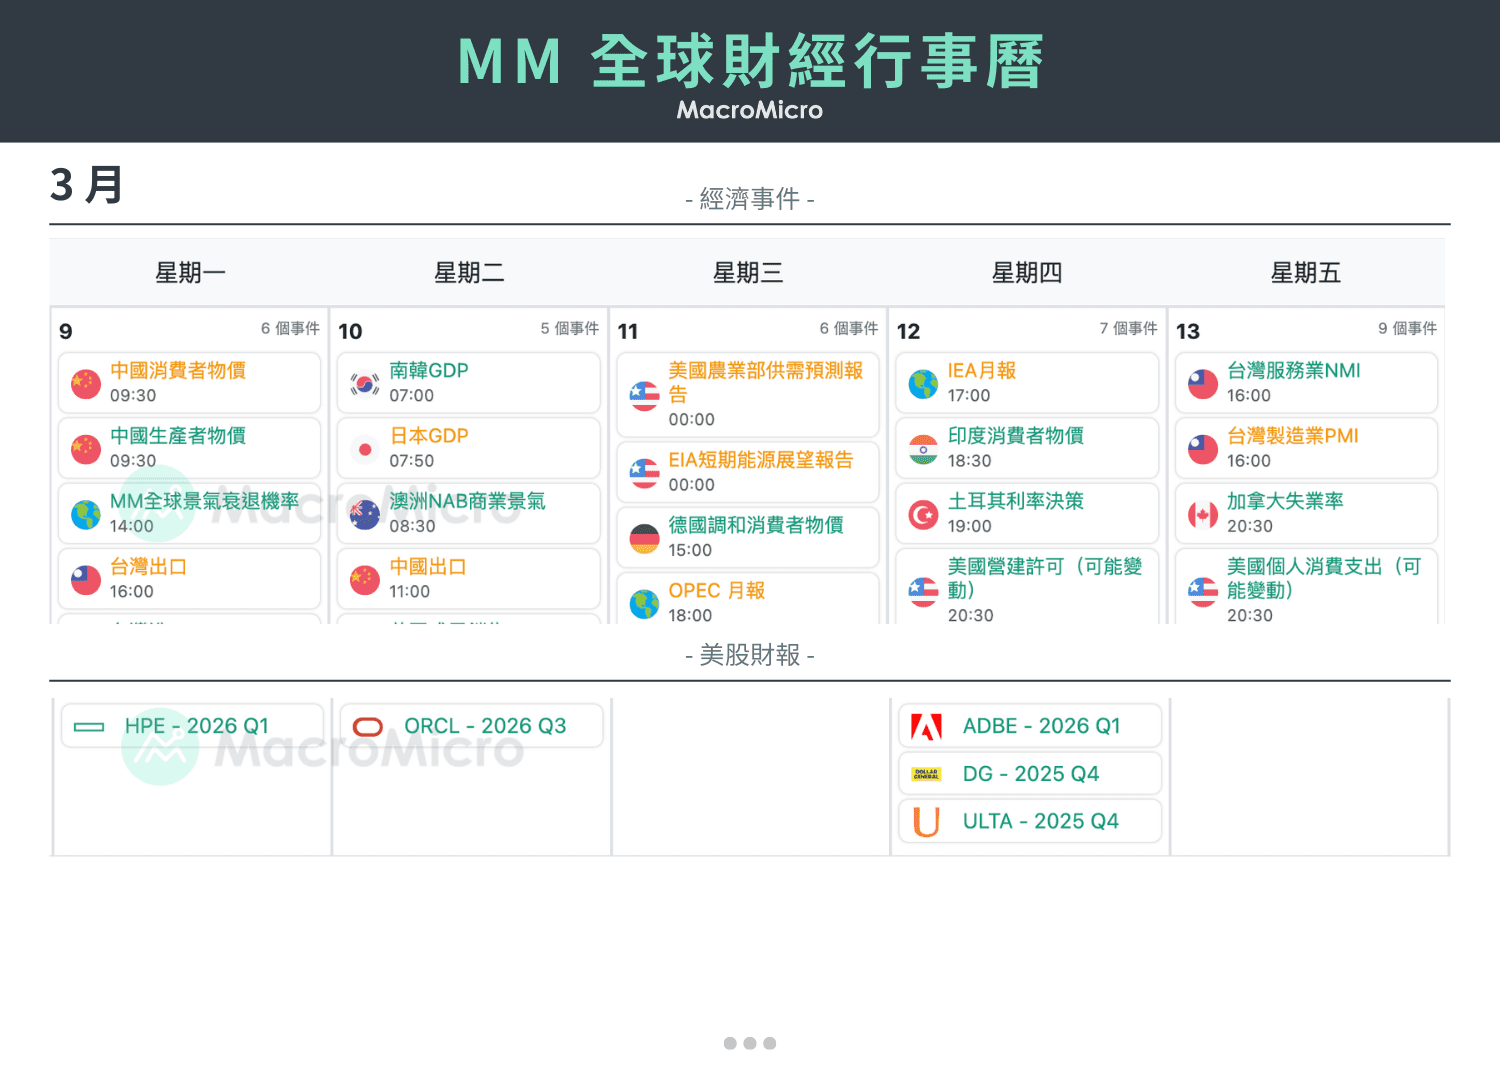The width and height of the screenshot is (1500, 1080).
Task: Click the China flag beside 中國消費者物價
Action: [86, 383]
